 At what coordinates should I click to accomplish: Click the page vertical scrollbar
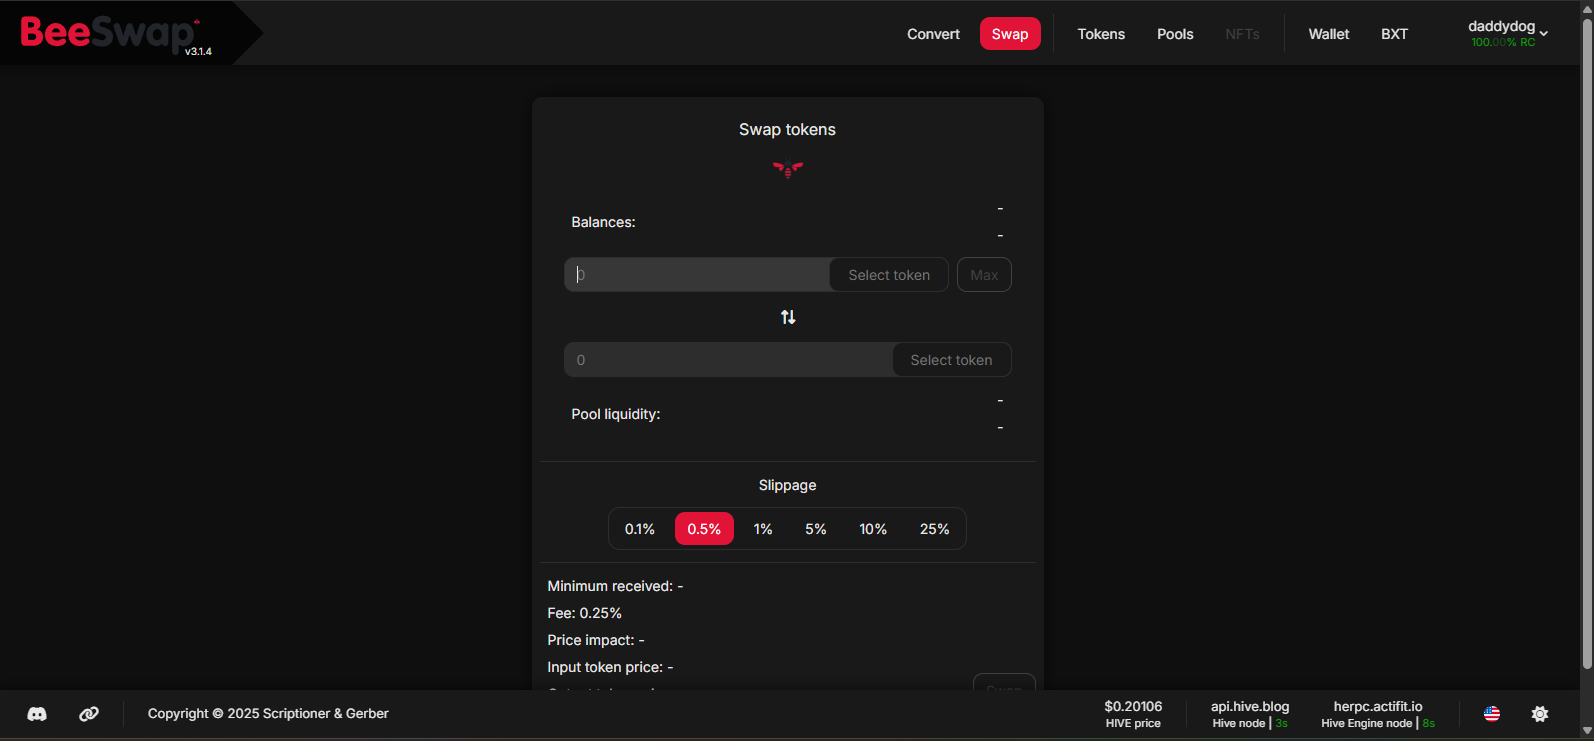pyautogui.click(x=1587, y=342)
